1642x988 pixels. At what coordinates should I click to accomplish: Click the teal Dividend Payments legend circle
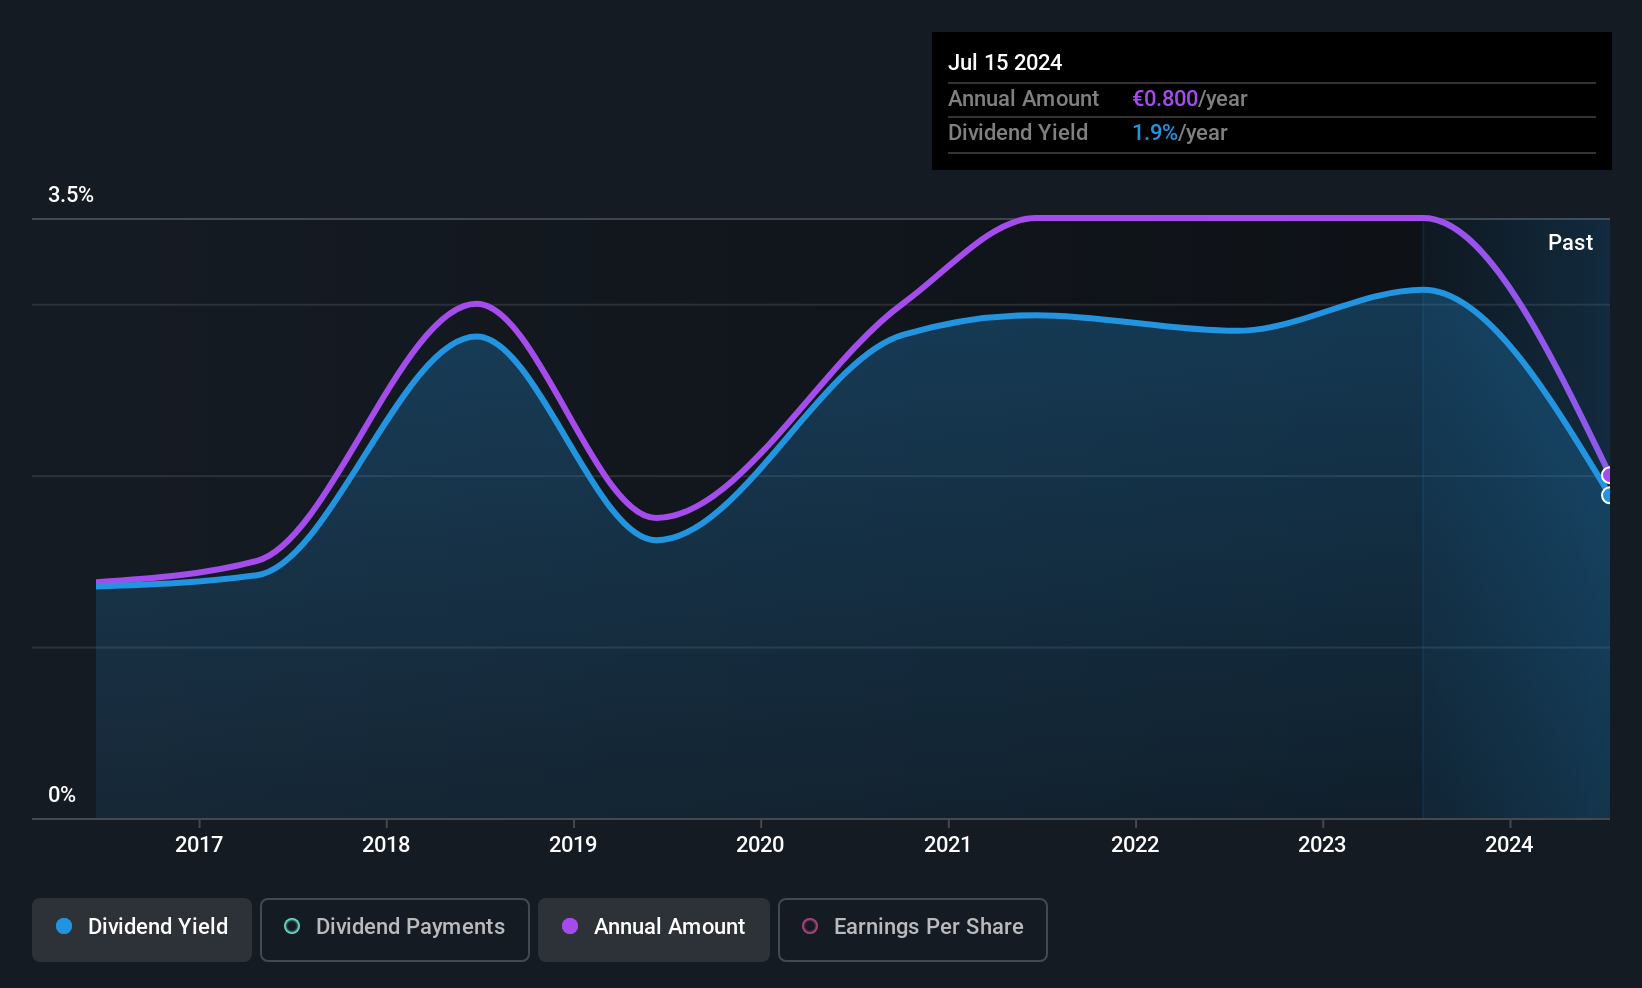pos(292,926)
